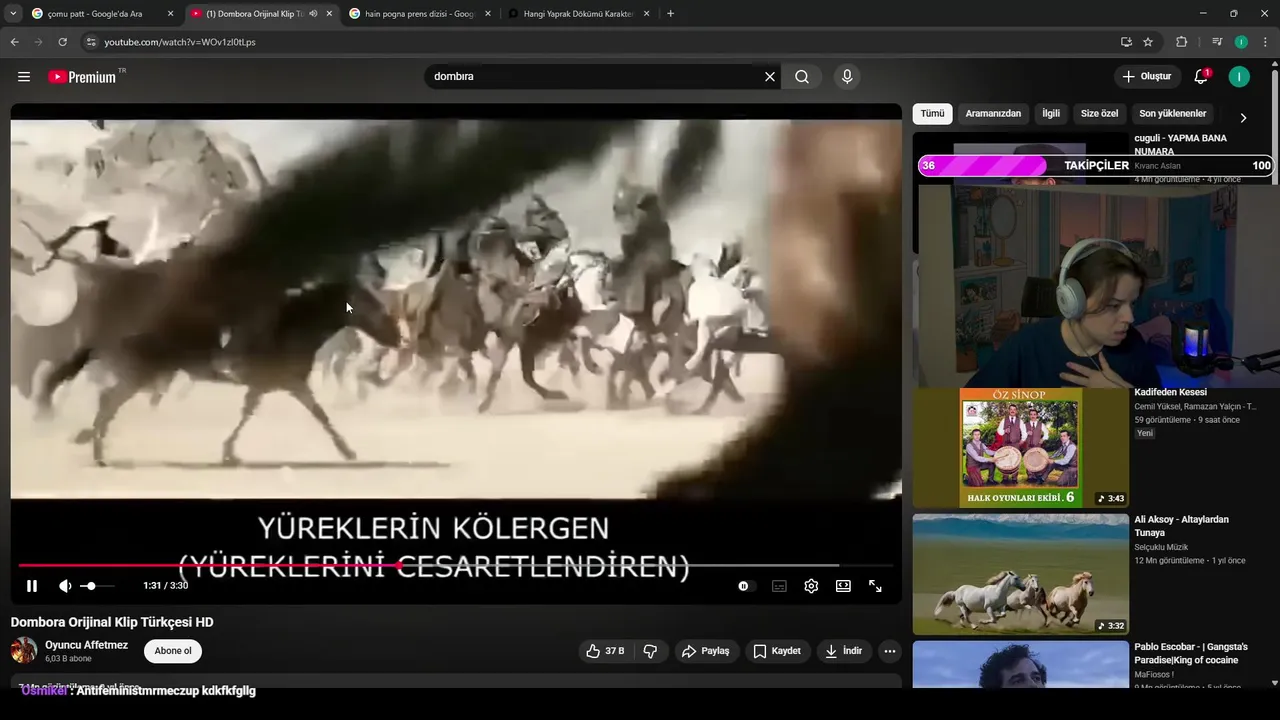Open the notifications bell
This screenshot has width=1280, height=720.
point(1201,77)
